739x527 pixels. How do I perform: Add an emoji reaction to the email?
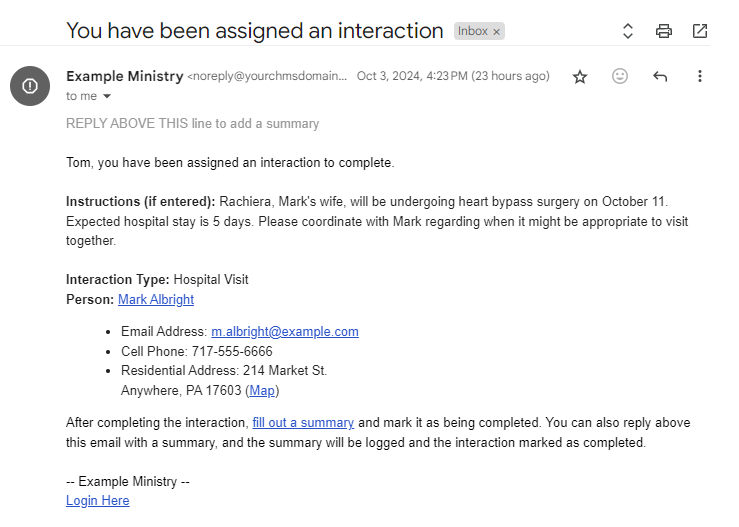point(620,77)
